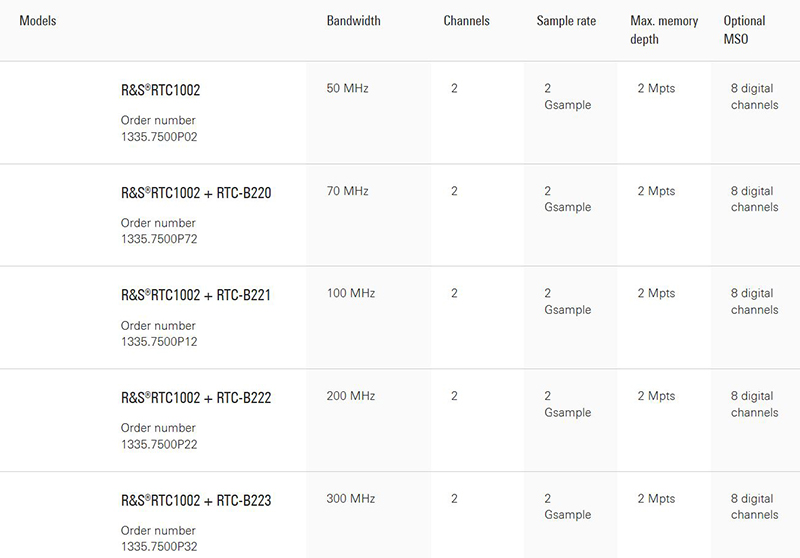
Task: Open the RTC1002 + RTC-B222 model
Action: (x=196, y=398)
